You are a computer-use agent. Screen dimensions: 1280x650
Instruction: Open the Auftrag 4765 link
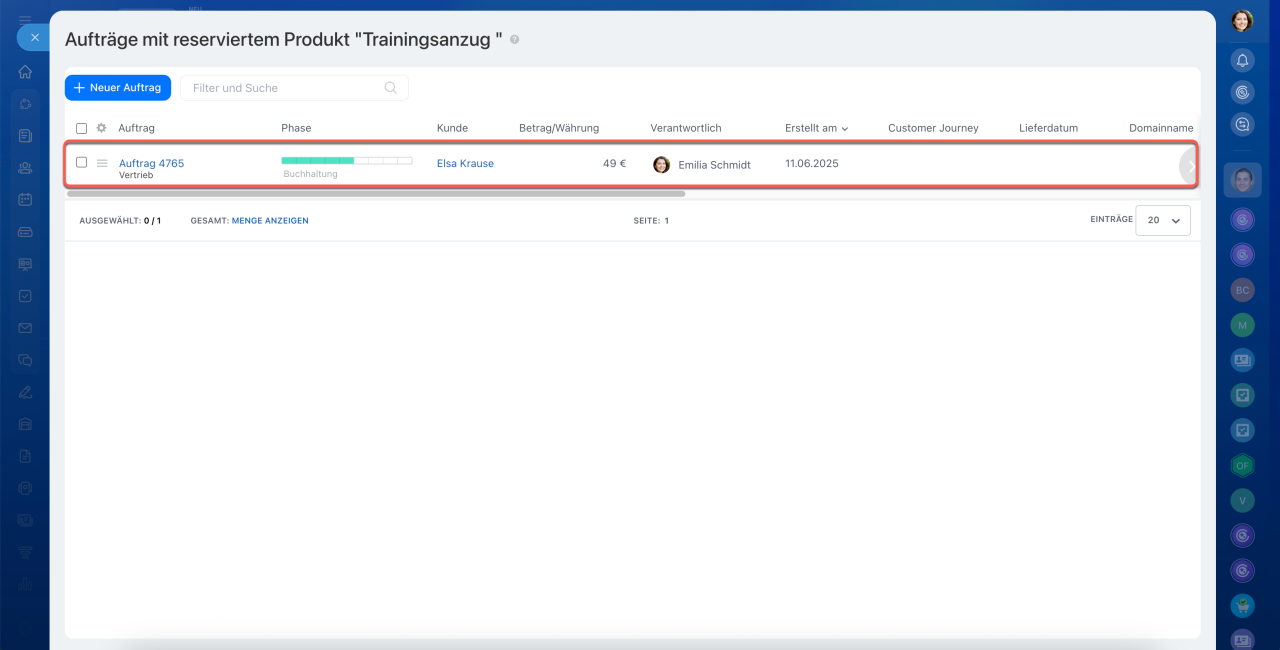pos(151,163)
